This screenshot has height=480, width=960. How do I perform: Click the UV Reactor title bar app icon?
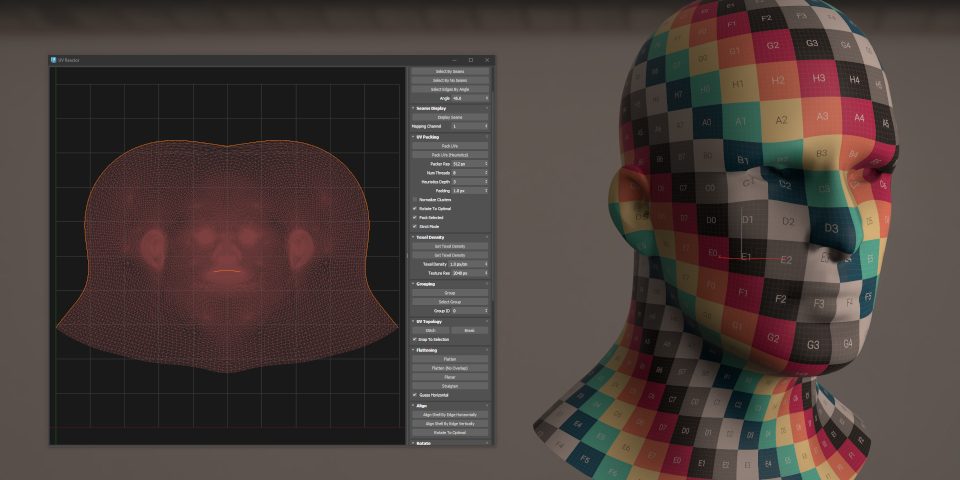[53, 60]
